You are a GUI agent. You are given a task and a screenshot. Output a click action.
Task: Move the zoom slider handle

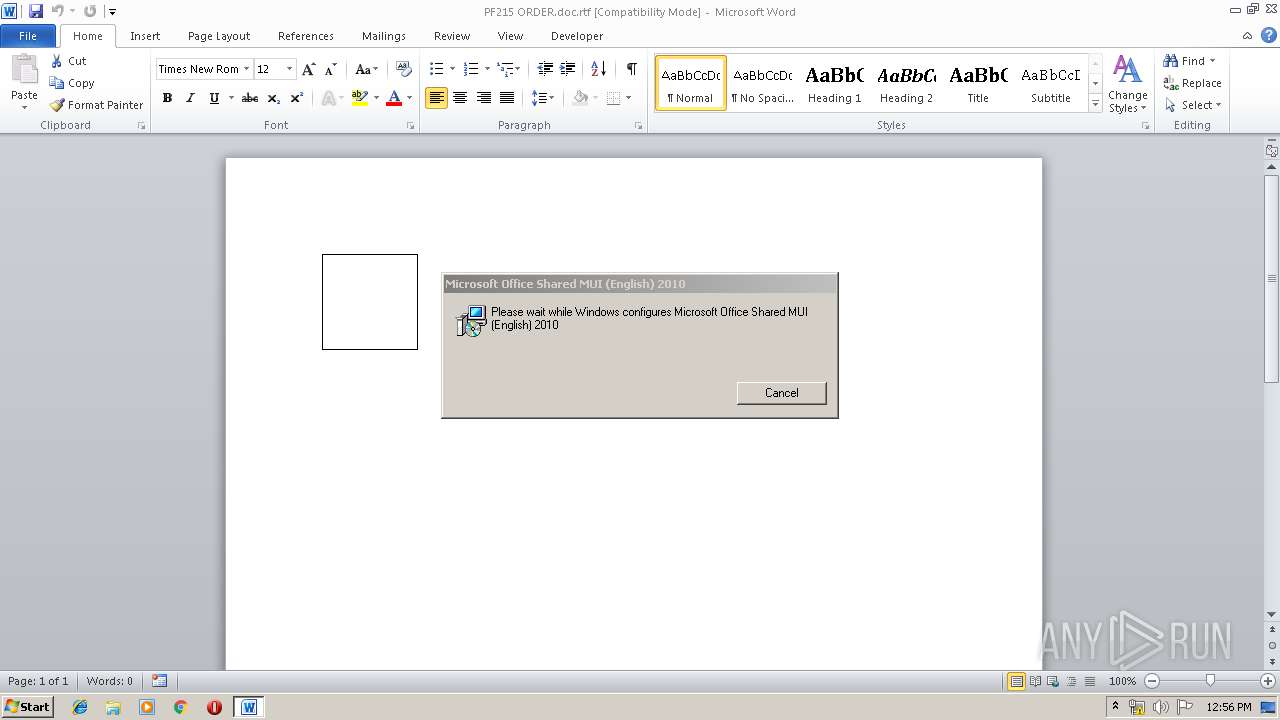pos(1210,681)
